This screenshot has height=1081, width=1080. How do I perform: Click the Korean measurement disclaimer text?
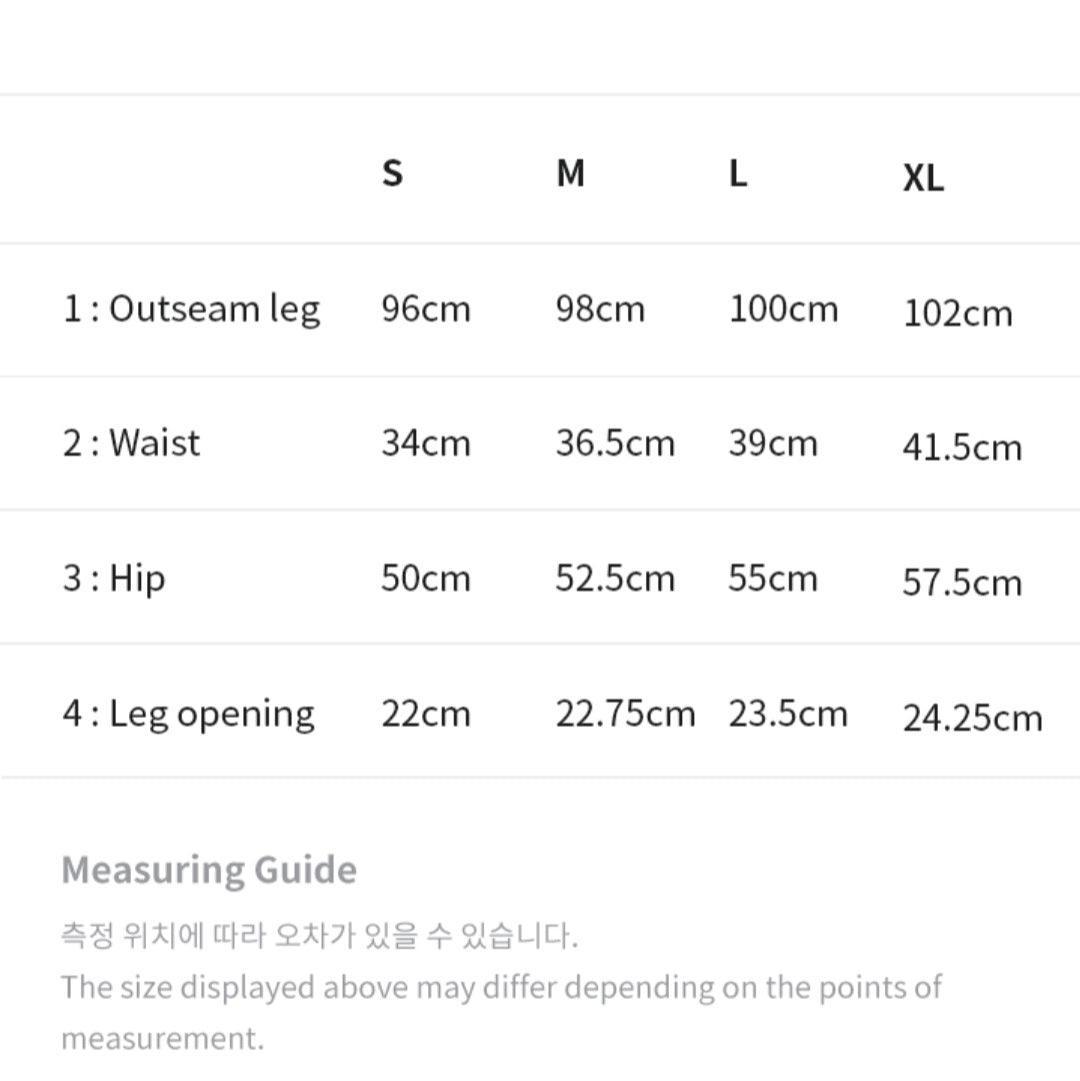click(x=319, y=936)
